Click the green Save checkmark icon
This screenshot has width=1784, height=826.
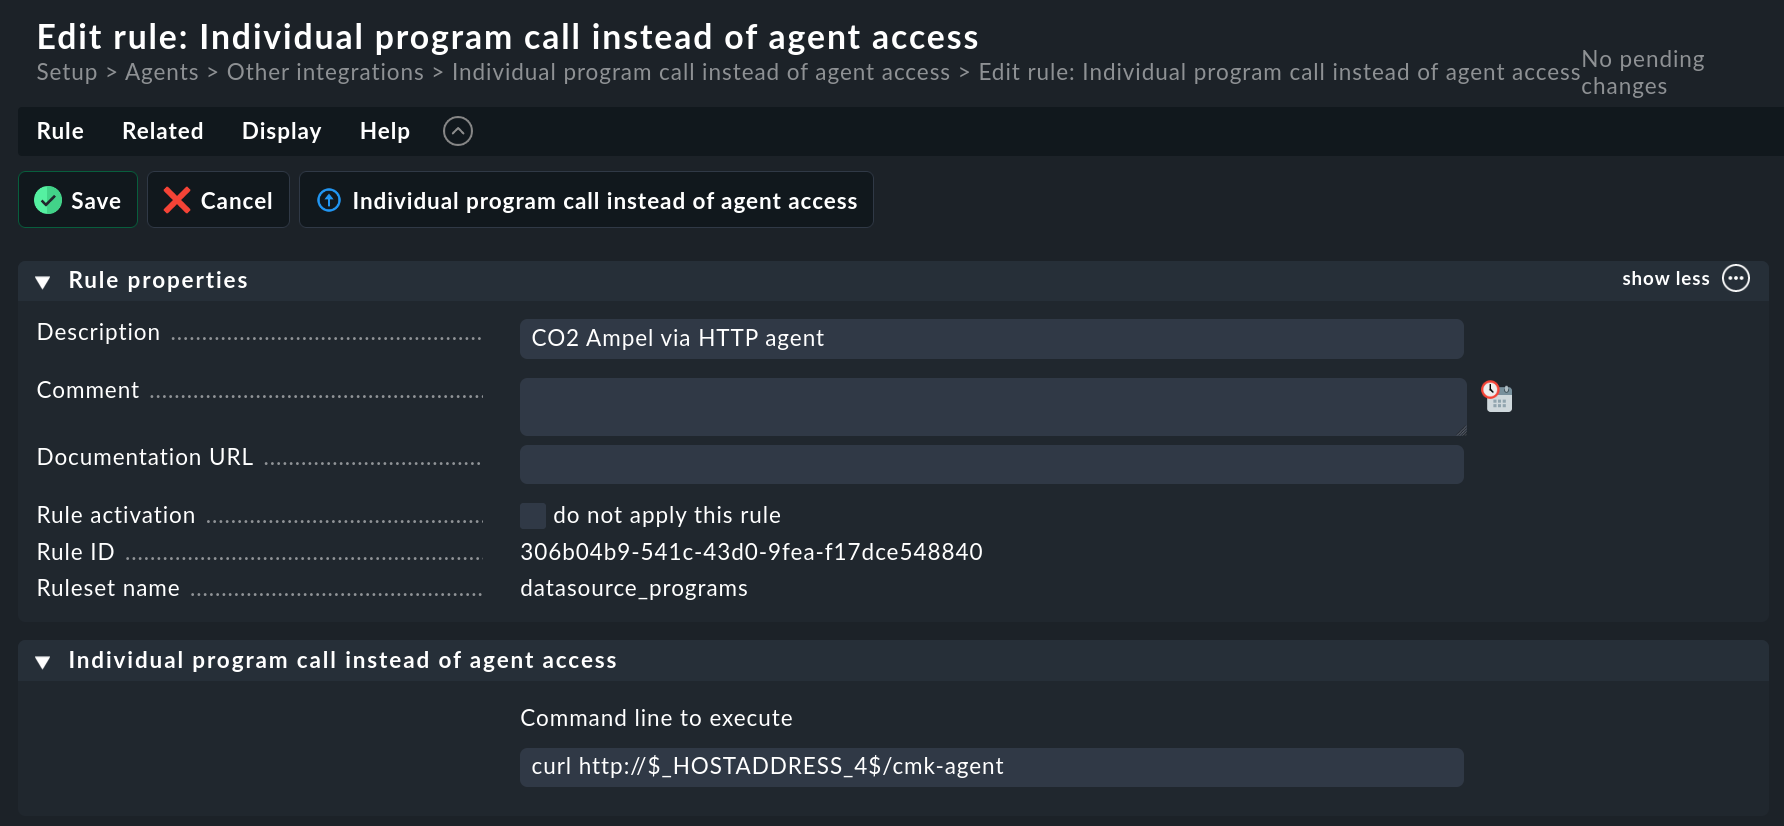tap(48, 200)
